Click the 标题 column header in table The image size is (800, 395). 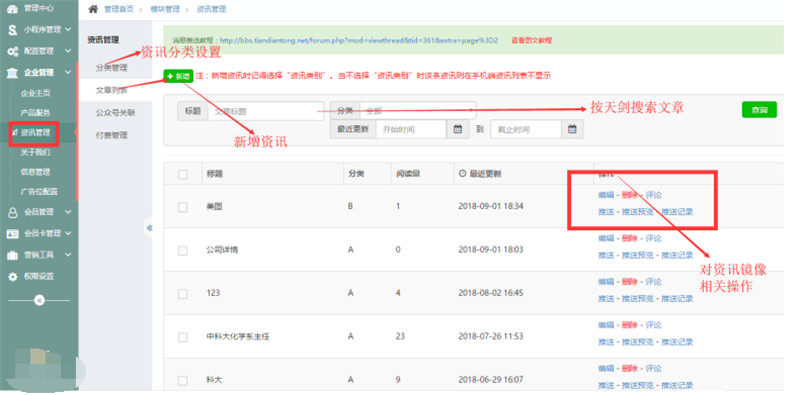[x=214, y=174]
